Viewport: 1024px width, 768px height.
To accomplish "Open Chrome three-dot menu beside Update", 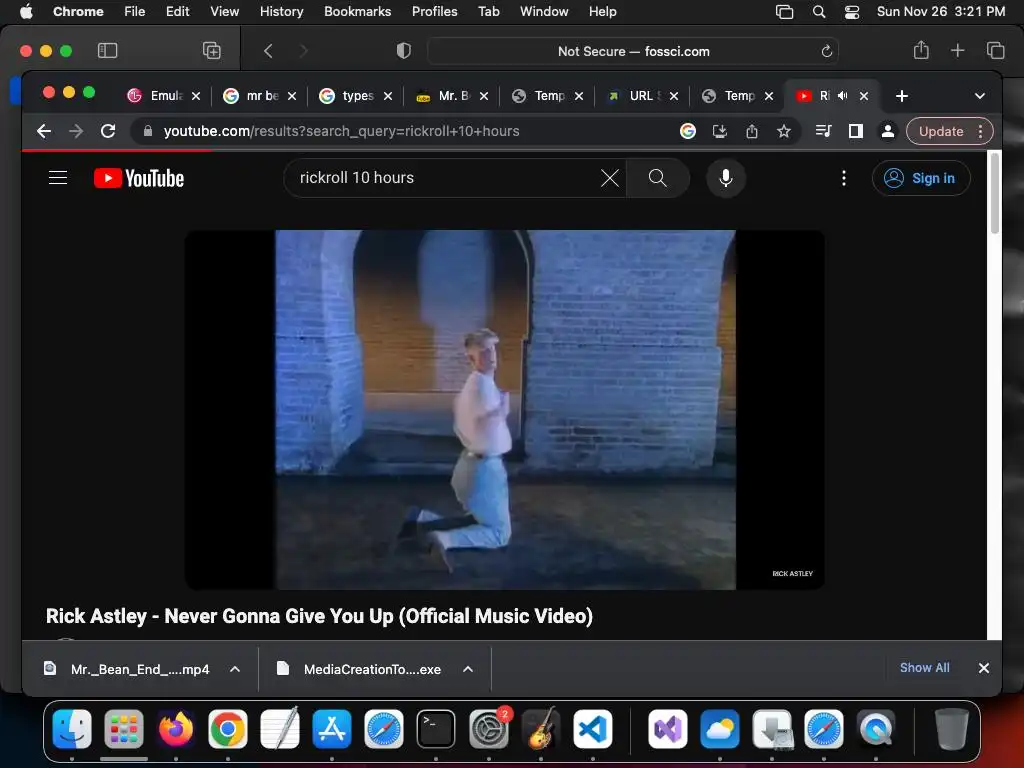I will coord(980,131).
